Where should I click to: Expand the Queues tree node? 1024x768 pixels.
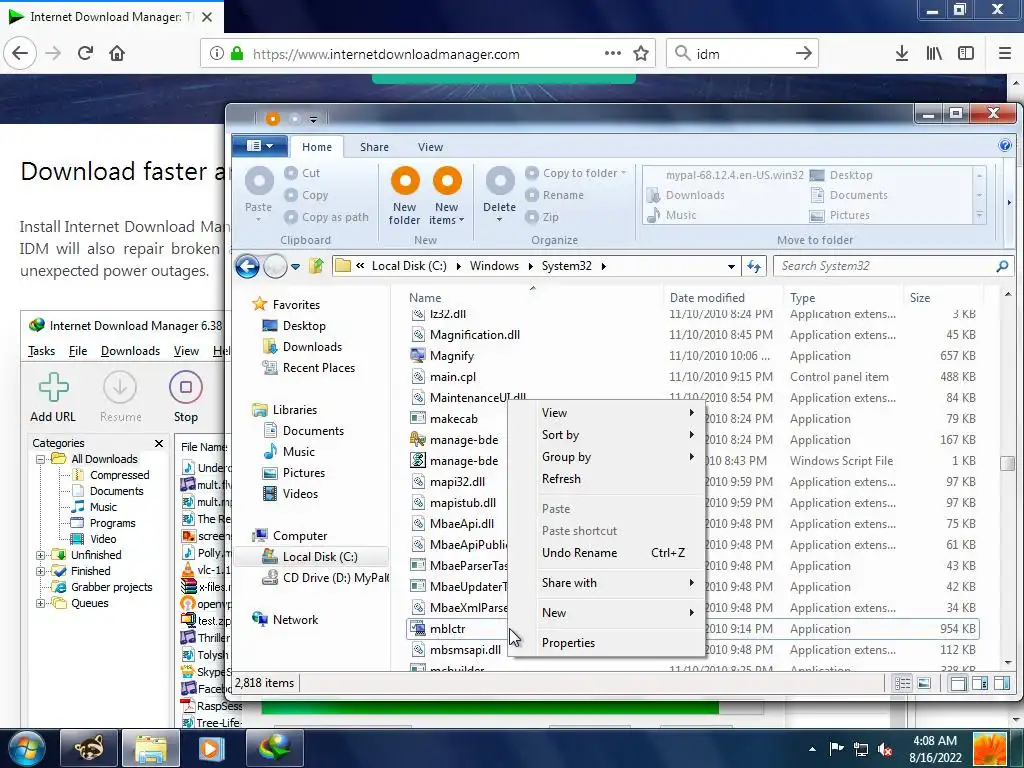[40, 603]
